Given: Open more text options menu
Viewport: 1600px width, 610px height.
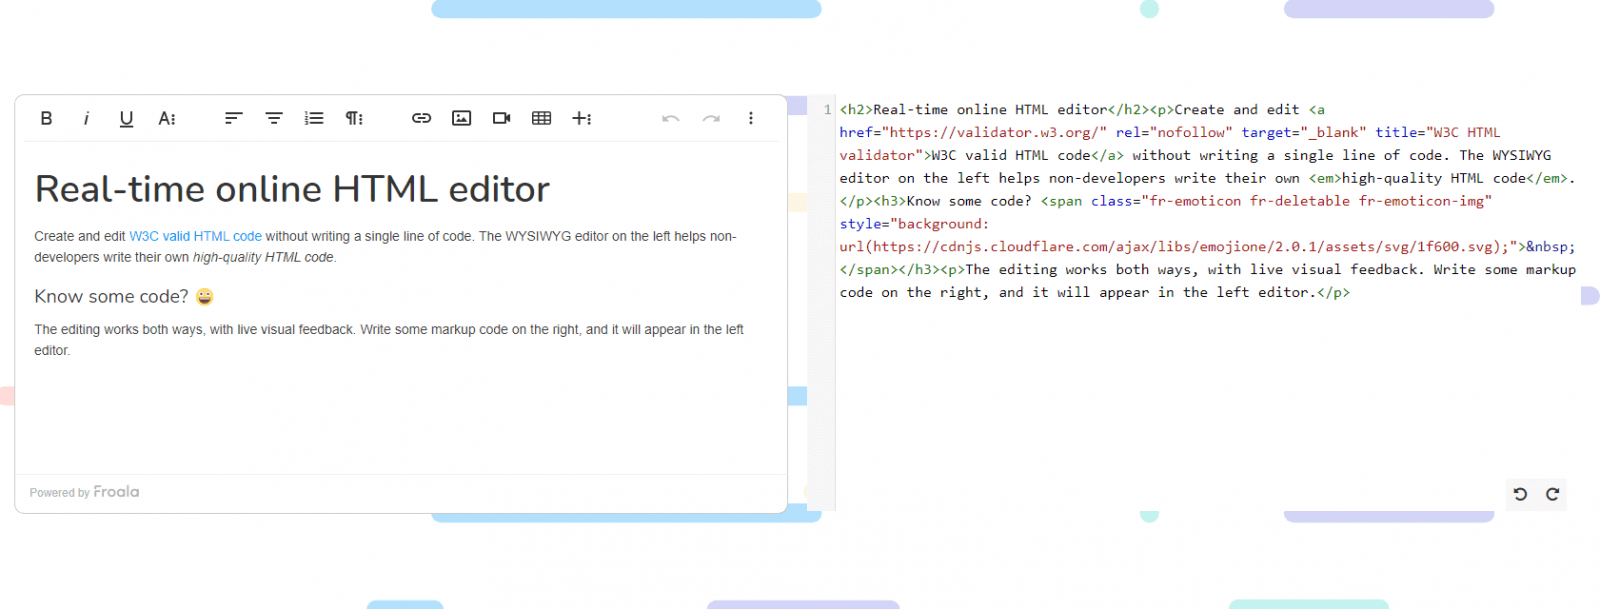Looking at the screenshot, I should pos(167,118).
